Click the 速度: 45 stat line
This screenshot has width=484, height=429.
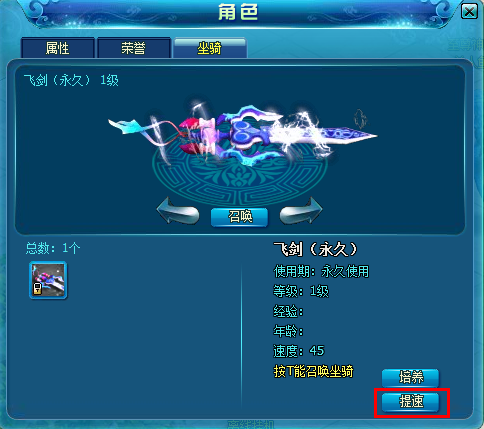[x=299, y=351]
